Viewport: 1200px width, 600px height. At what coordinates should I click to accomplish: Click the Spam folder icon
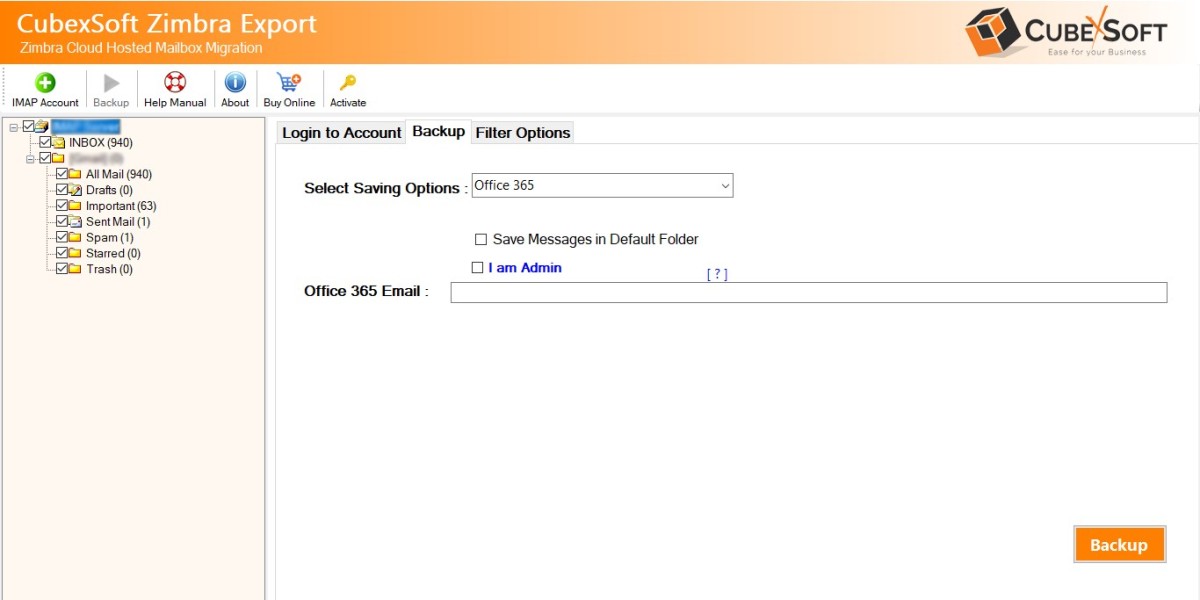coord(75,237)
